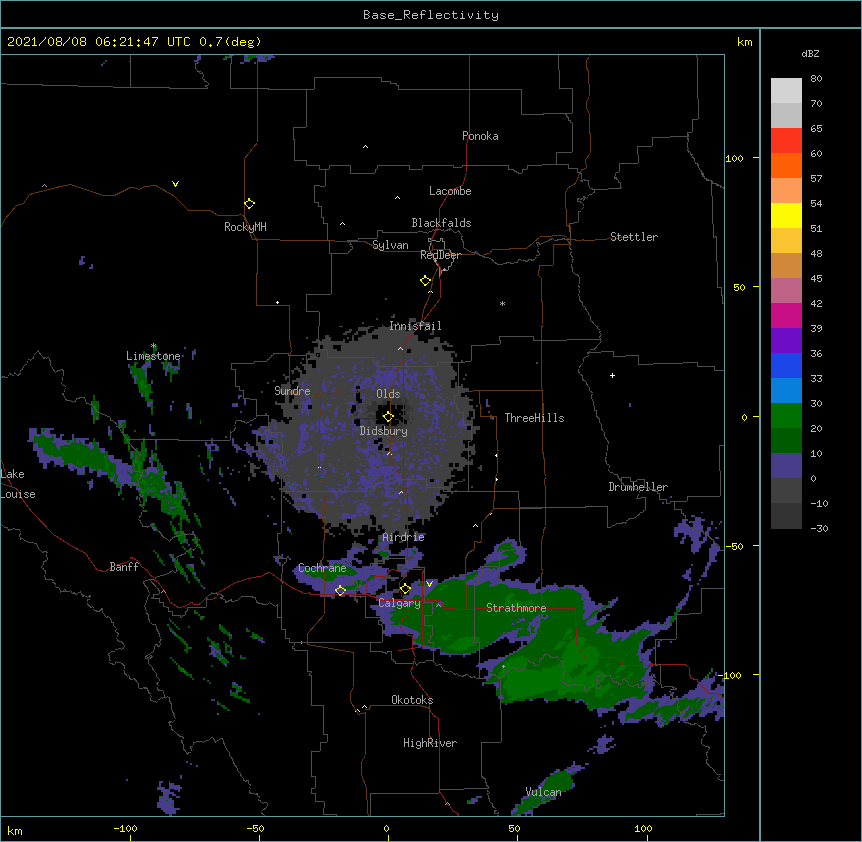Image resolution: width=862 pixels, height=842 pixels.
Task: Select the Drumheller label
Action: click(638, 487)
